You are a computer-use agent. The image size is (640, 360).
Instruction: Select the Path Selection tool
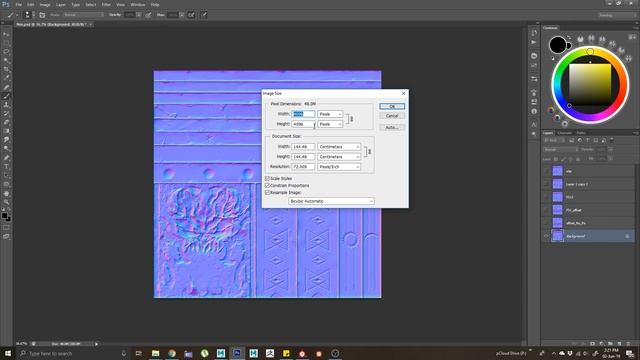(x=6, y=176)
